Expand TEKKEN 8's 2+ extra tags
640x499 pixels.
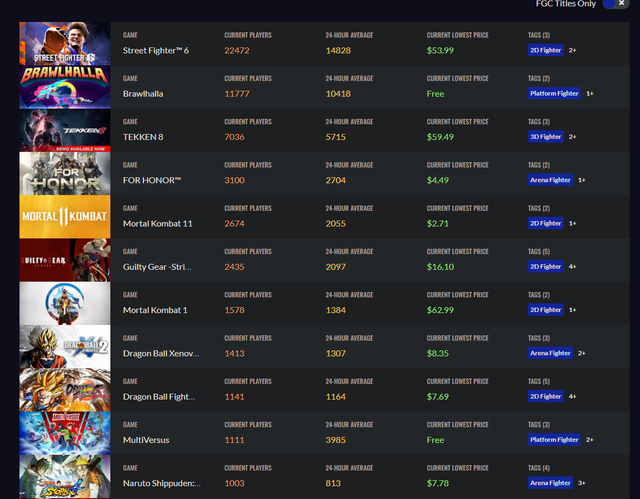pos(573,137)
